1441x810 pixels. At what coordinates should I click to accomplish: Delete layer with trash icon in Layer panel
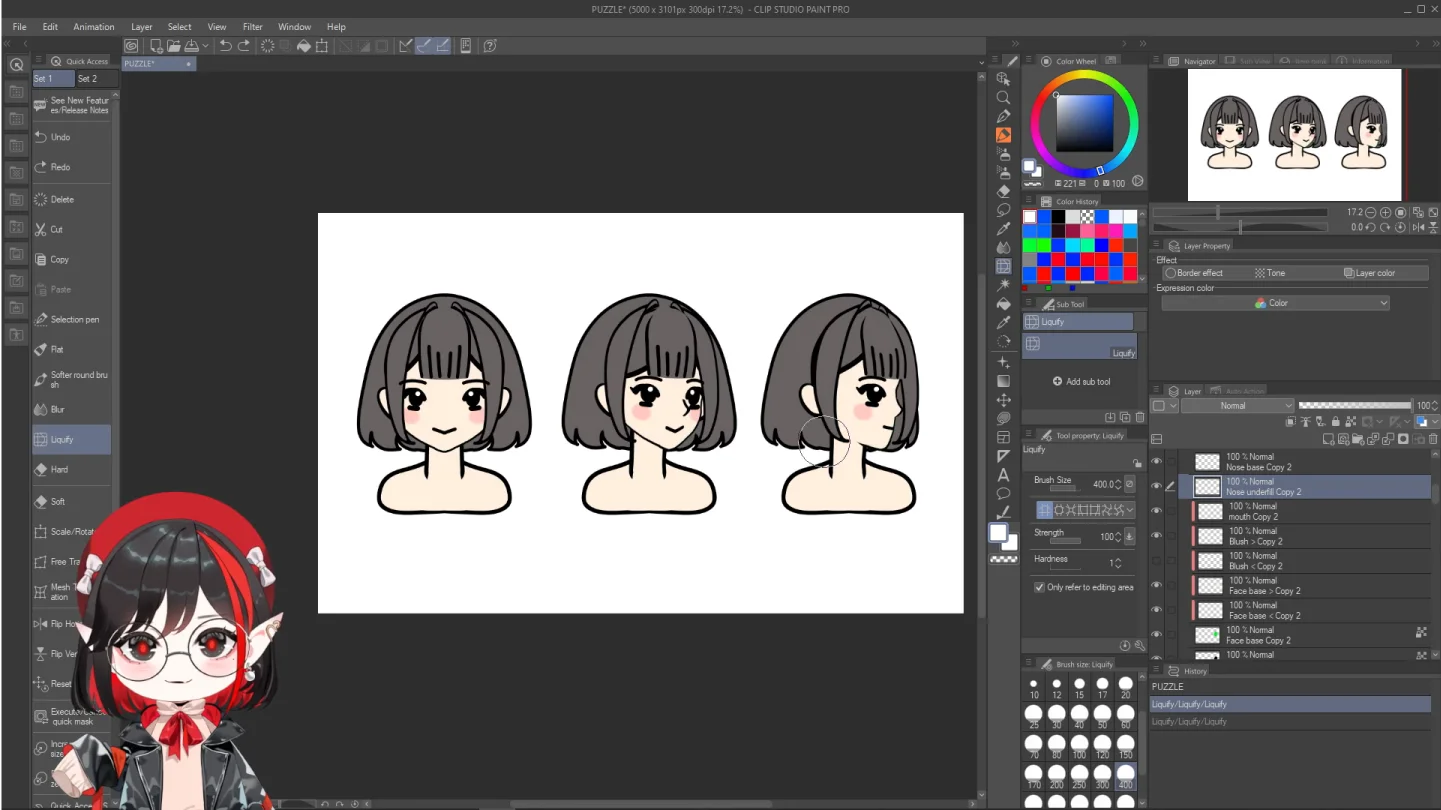(1434, 439)
